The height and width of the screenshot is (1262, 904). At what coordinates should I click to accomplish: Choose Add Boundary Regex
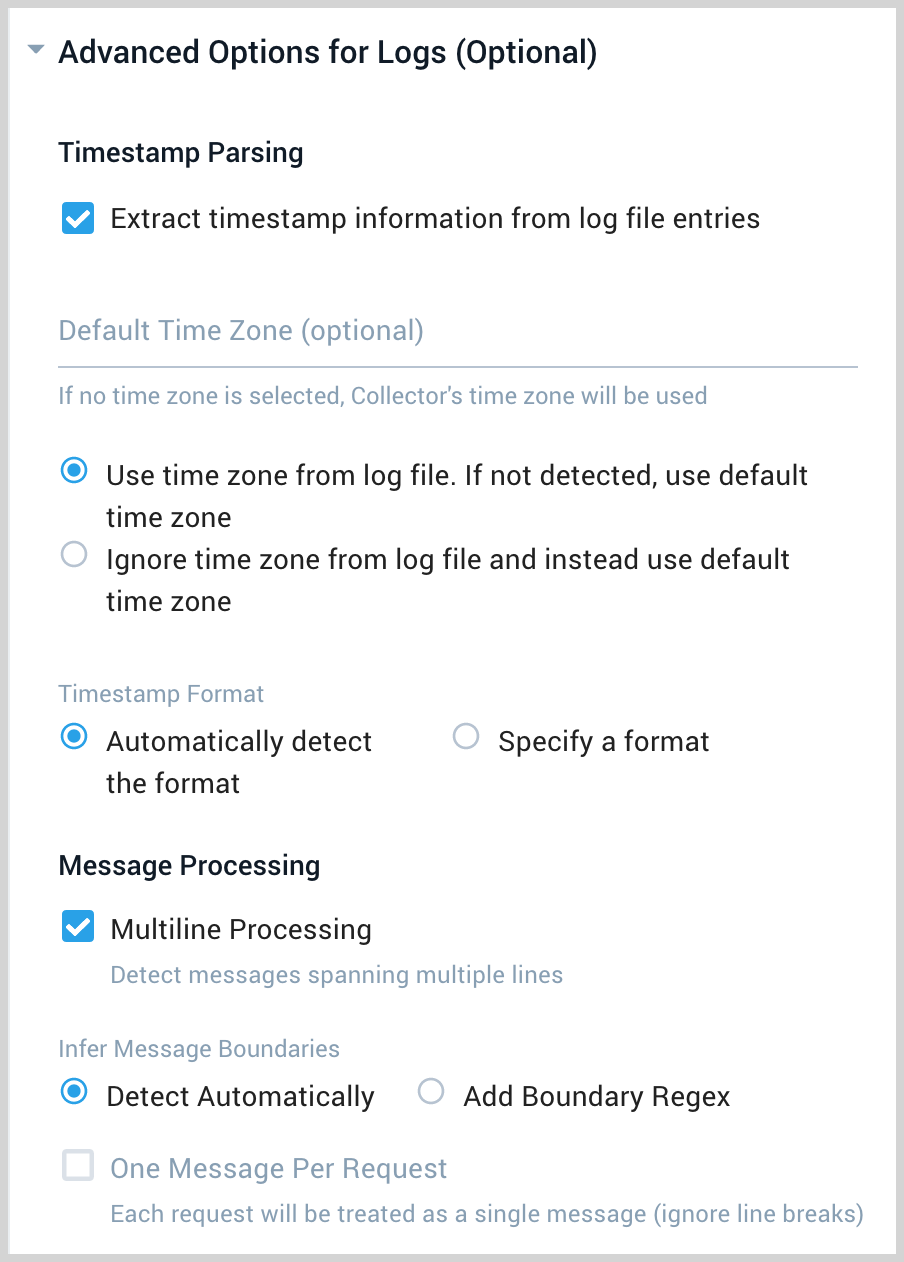click(x=430, y=1092)
